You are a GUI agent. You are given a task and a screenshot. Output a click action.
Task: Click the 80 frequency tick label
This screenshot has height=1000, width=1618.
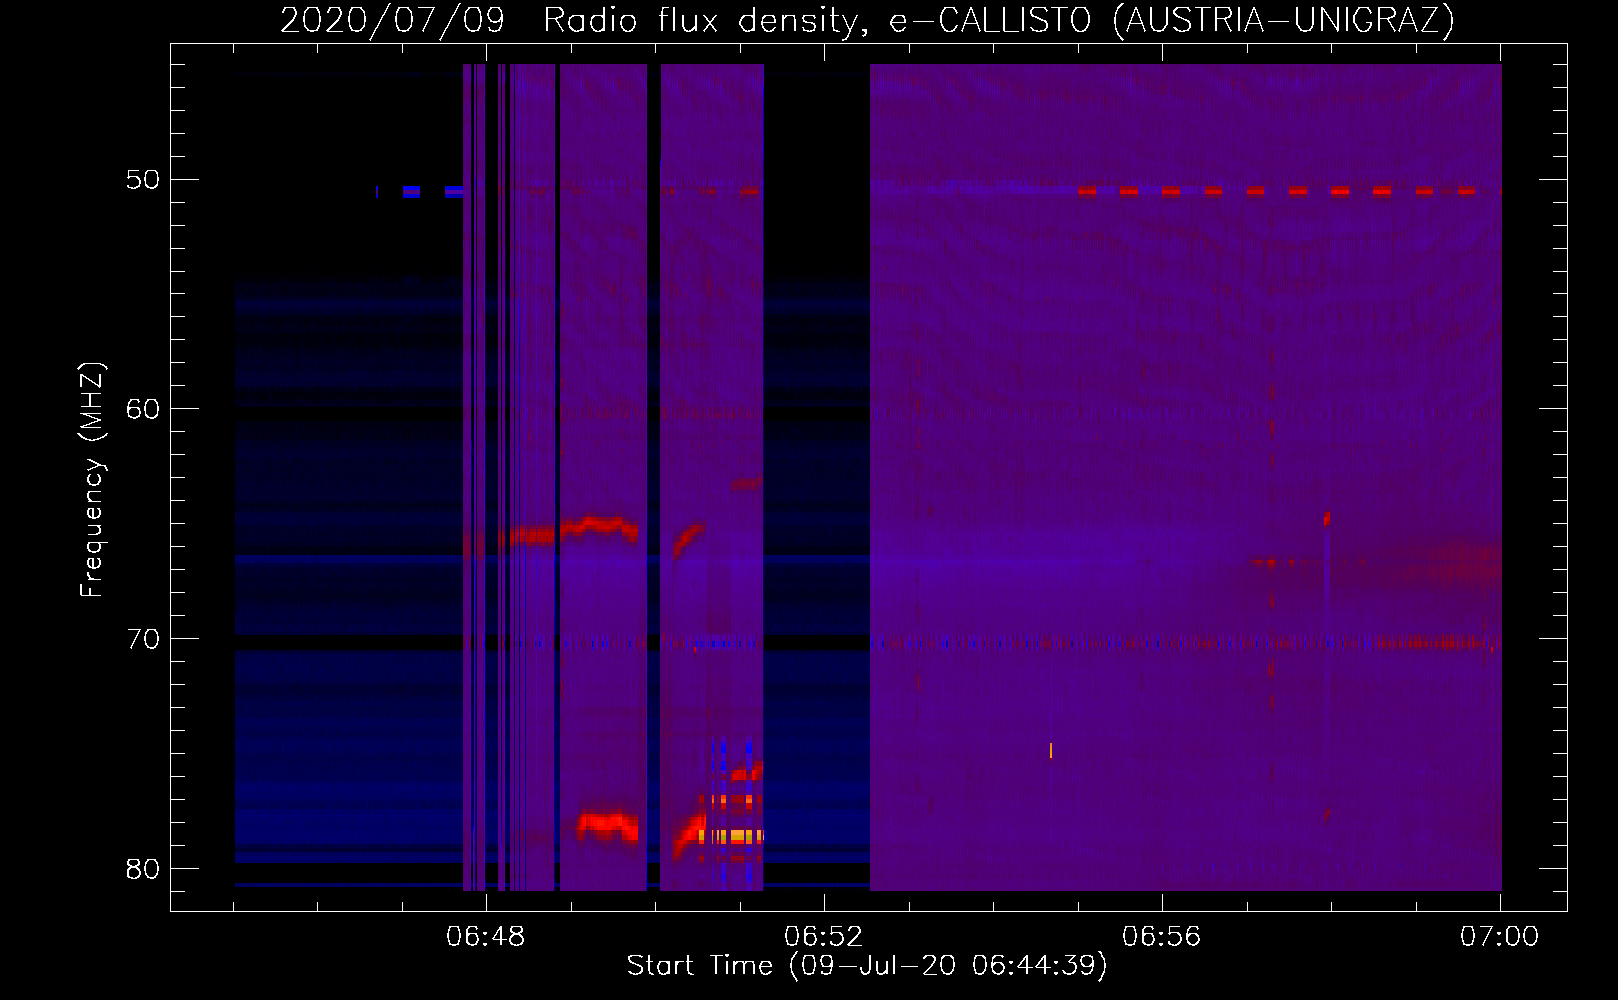[143, 869]
